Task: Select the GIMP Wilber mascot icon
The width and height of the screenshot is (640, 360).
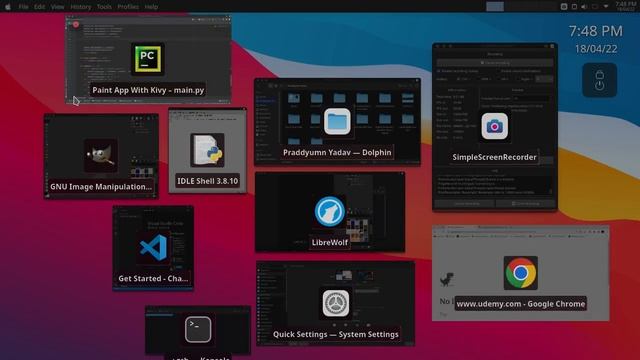Action: 101,156
